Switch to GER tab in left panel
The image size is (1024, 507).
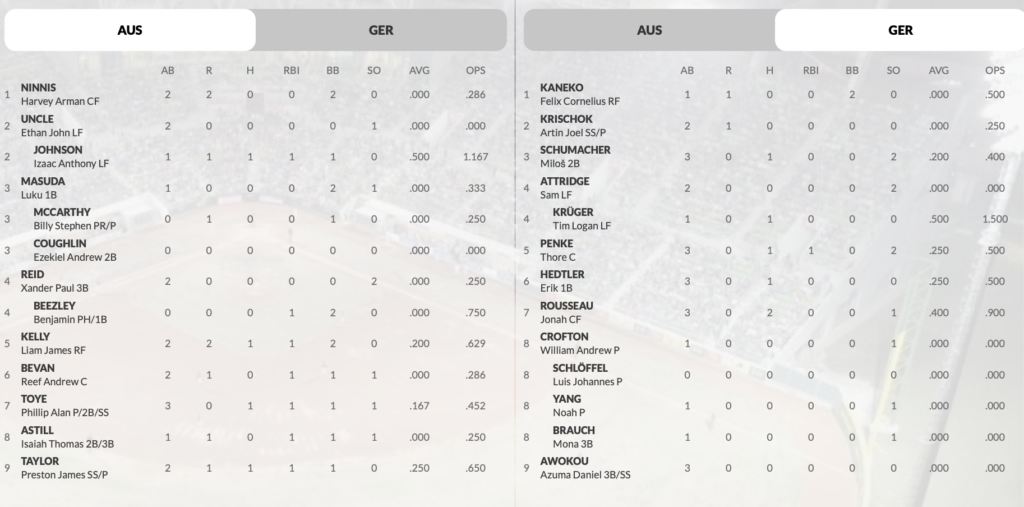381,30
